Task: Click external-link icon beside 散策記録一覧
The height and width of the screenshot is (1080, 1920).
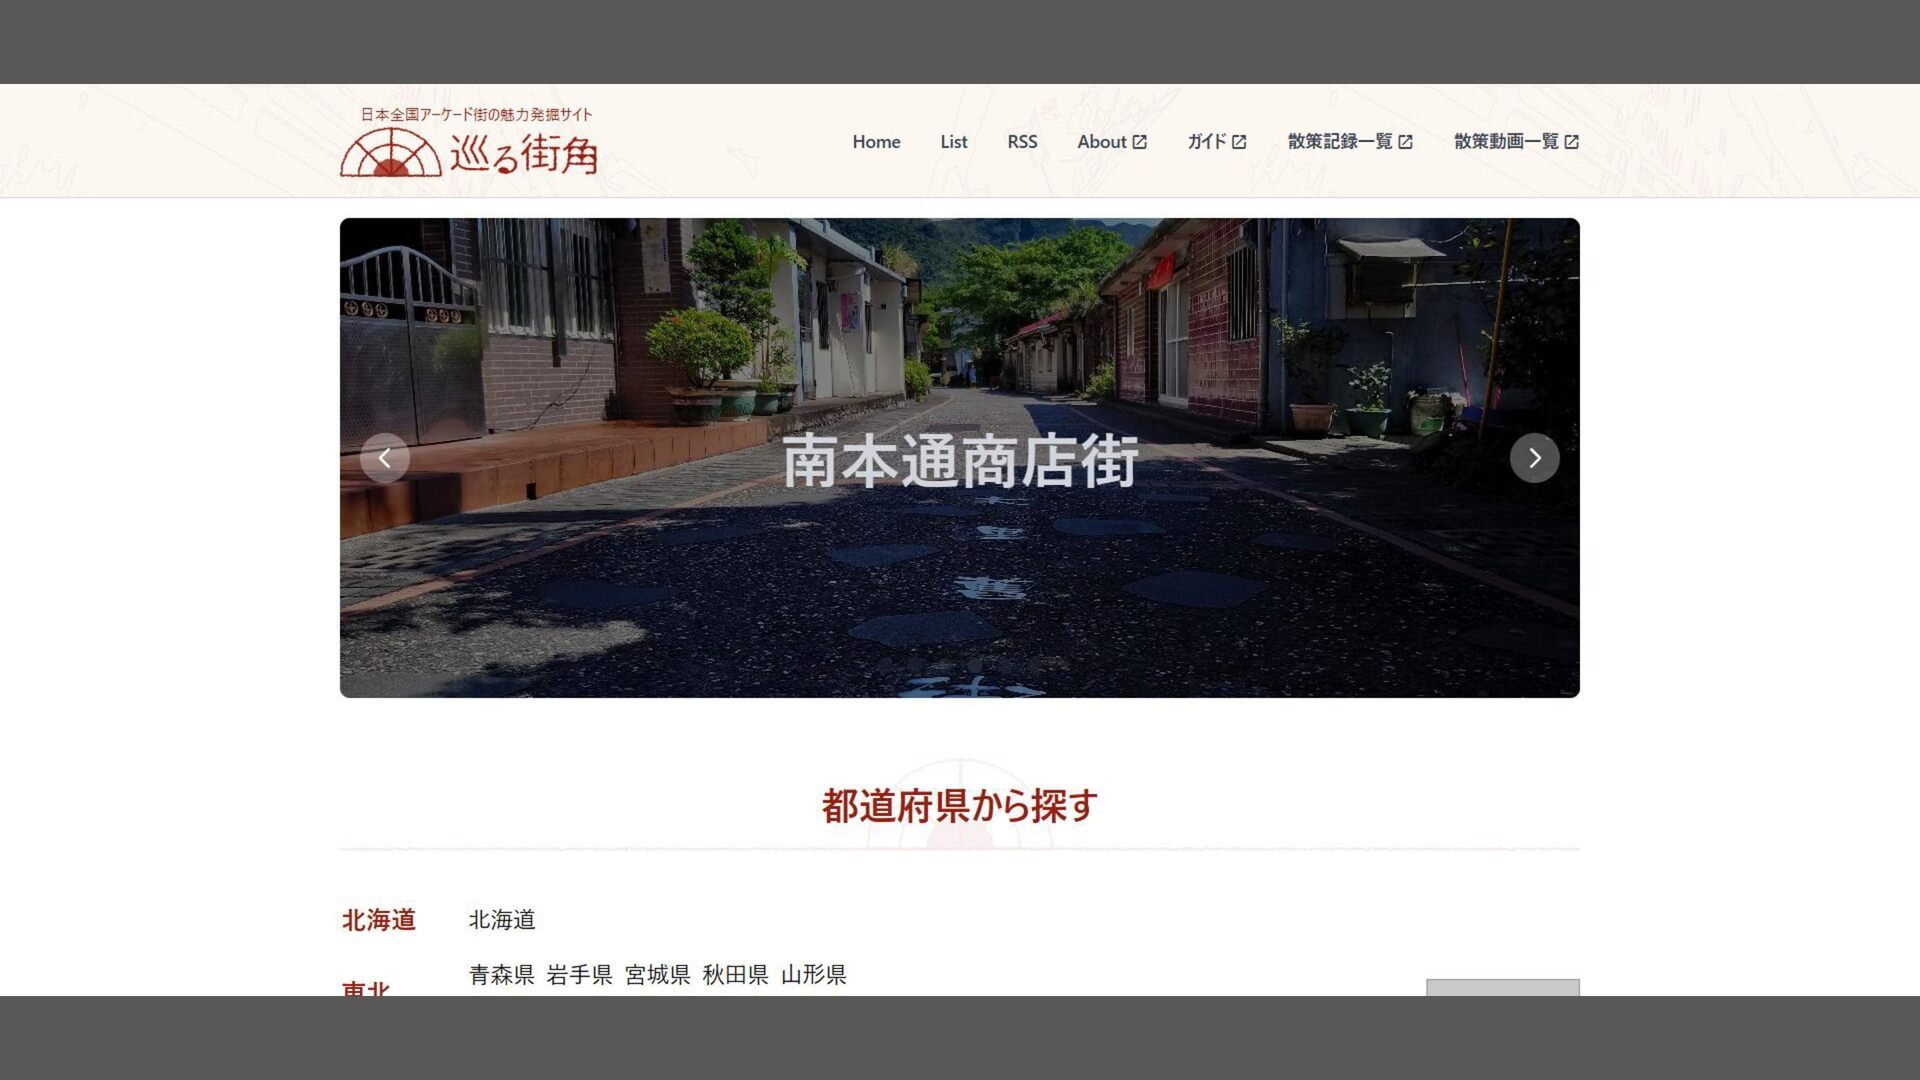Action: [x=1405, y=142]
